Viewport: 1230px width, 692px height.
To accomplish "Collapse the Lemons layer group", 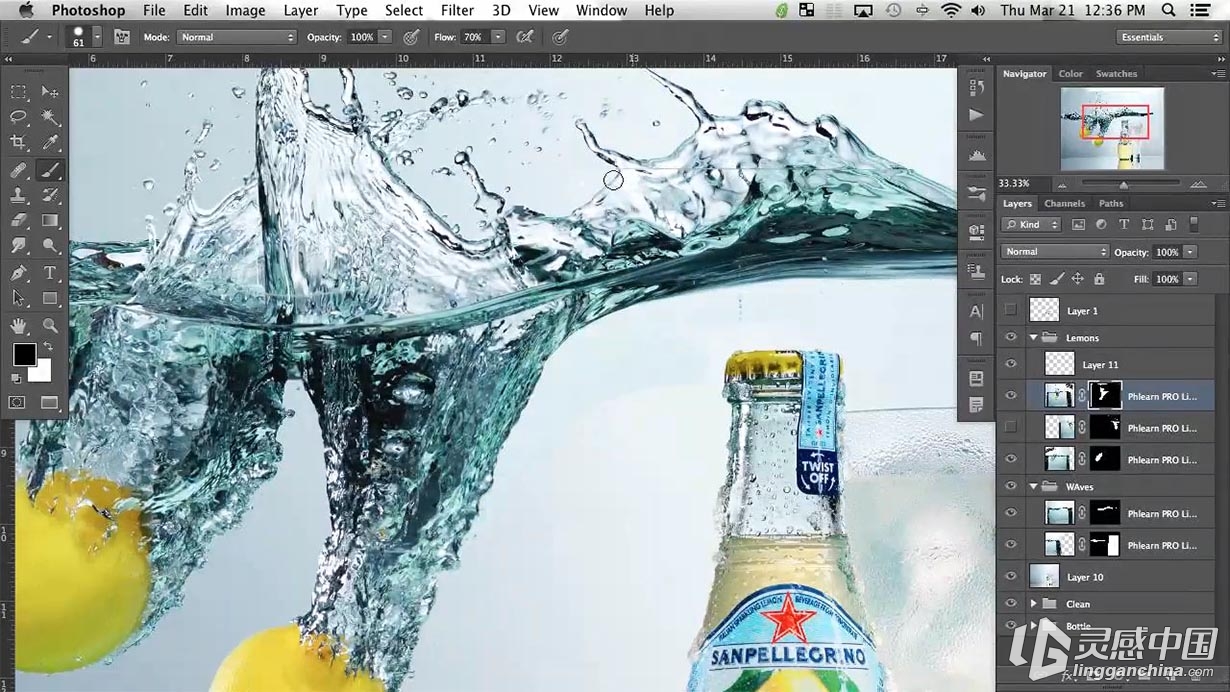I will [1033, 338].
